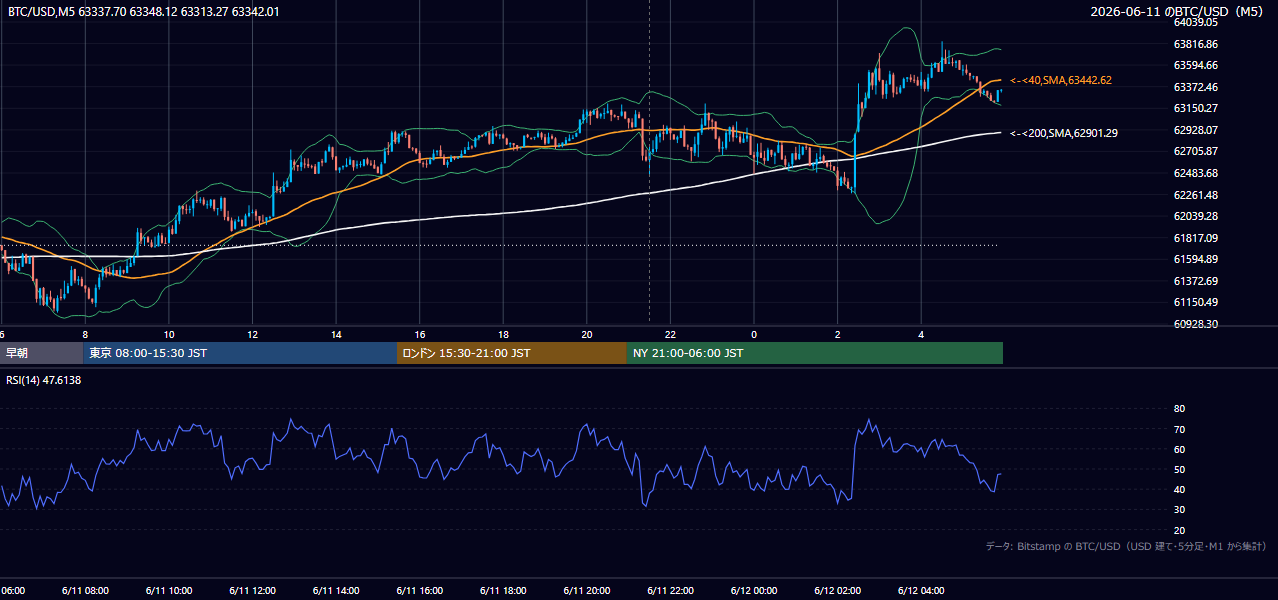Click price axis value 63816.86

coord(1195,44)
